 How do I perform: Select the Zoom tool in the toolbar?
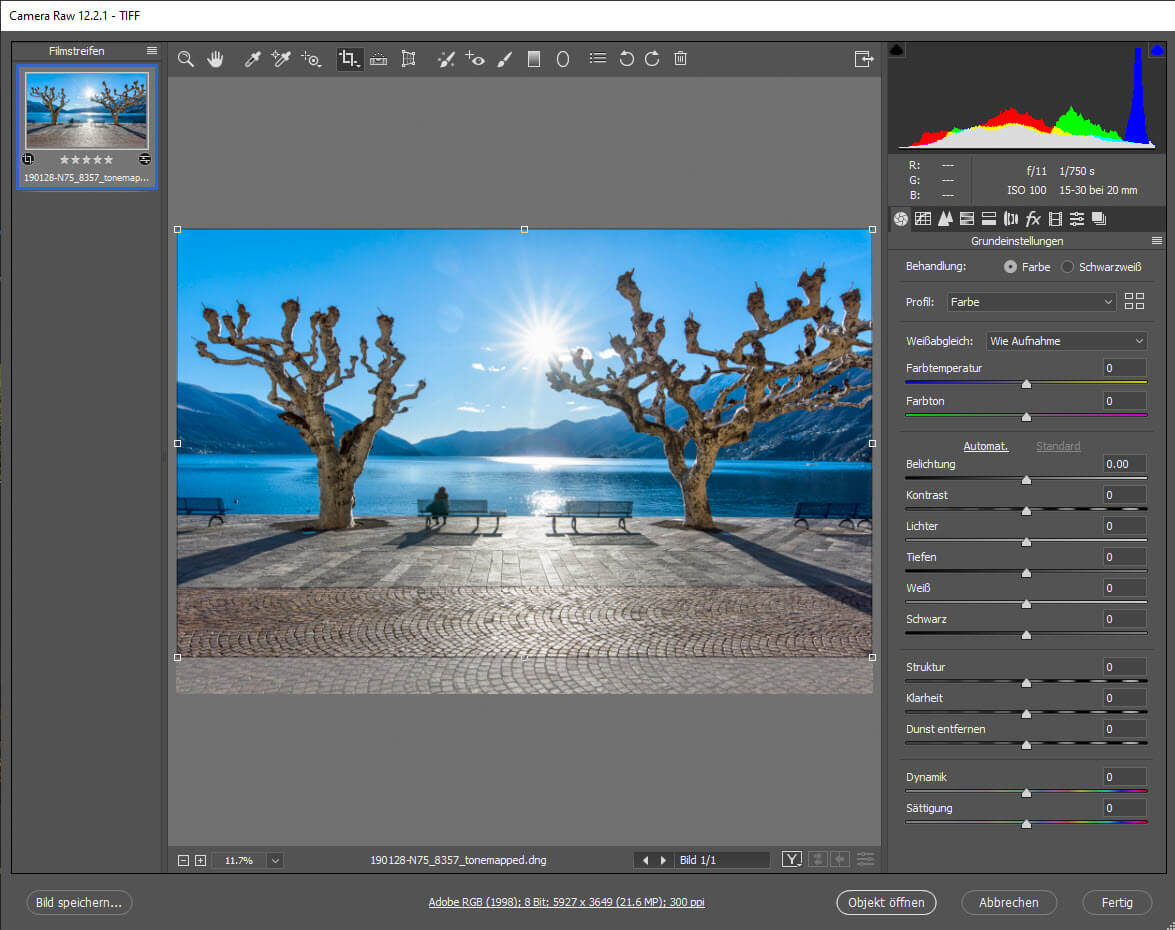185,59
